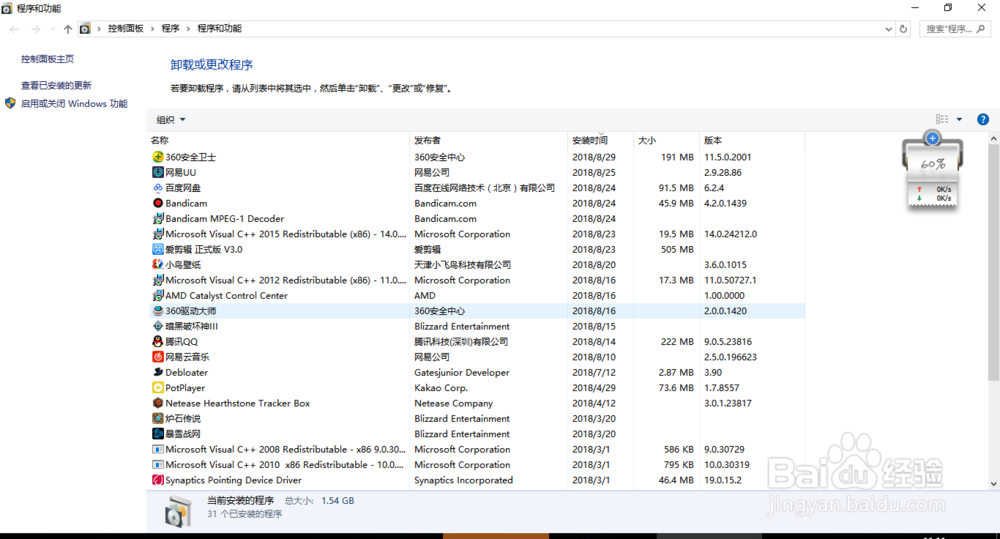
Task: Open 查看已安装的更新 link
Action: click(56, 85)
